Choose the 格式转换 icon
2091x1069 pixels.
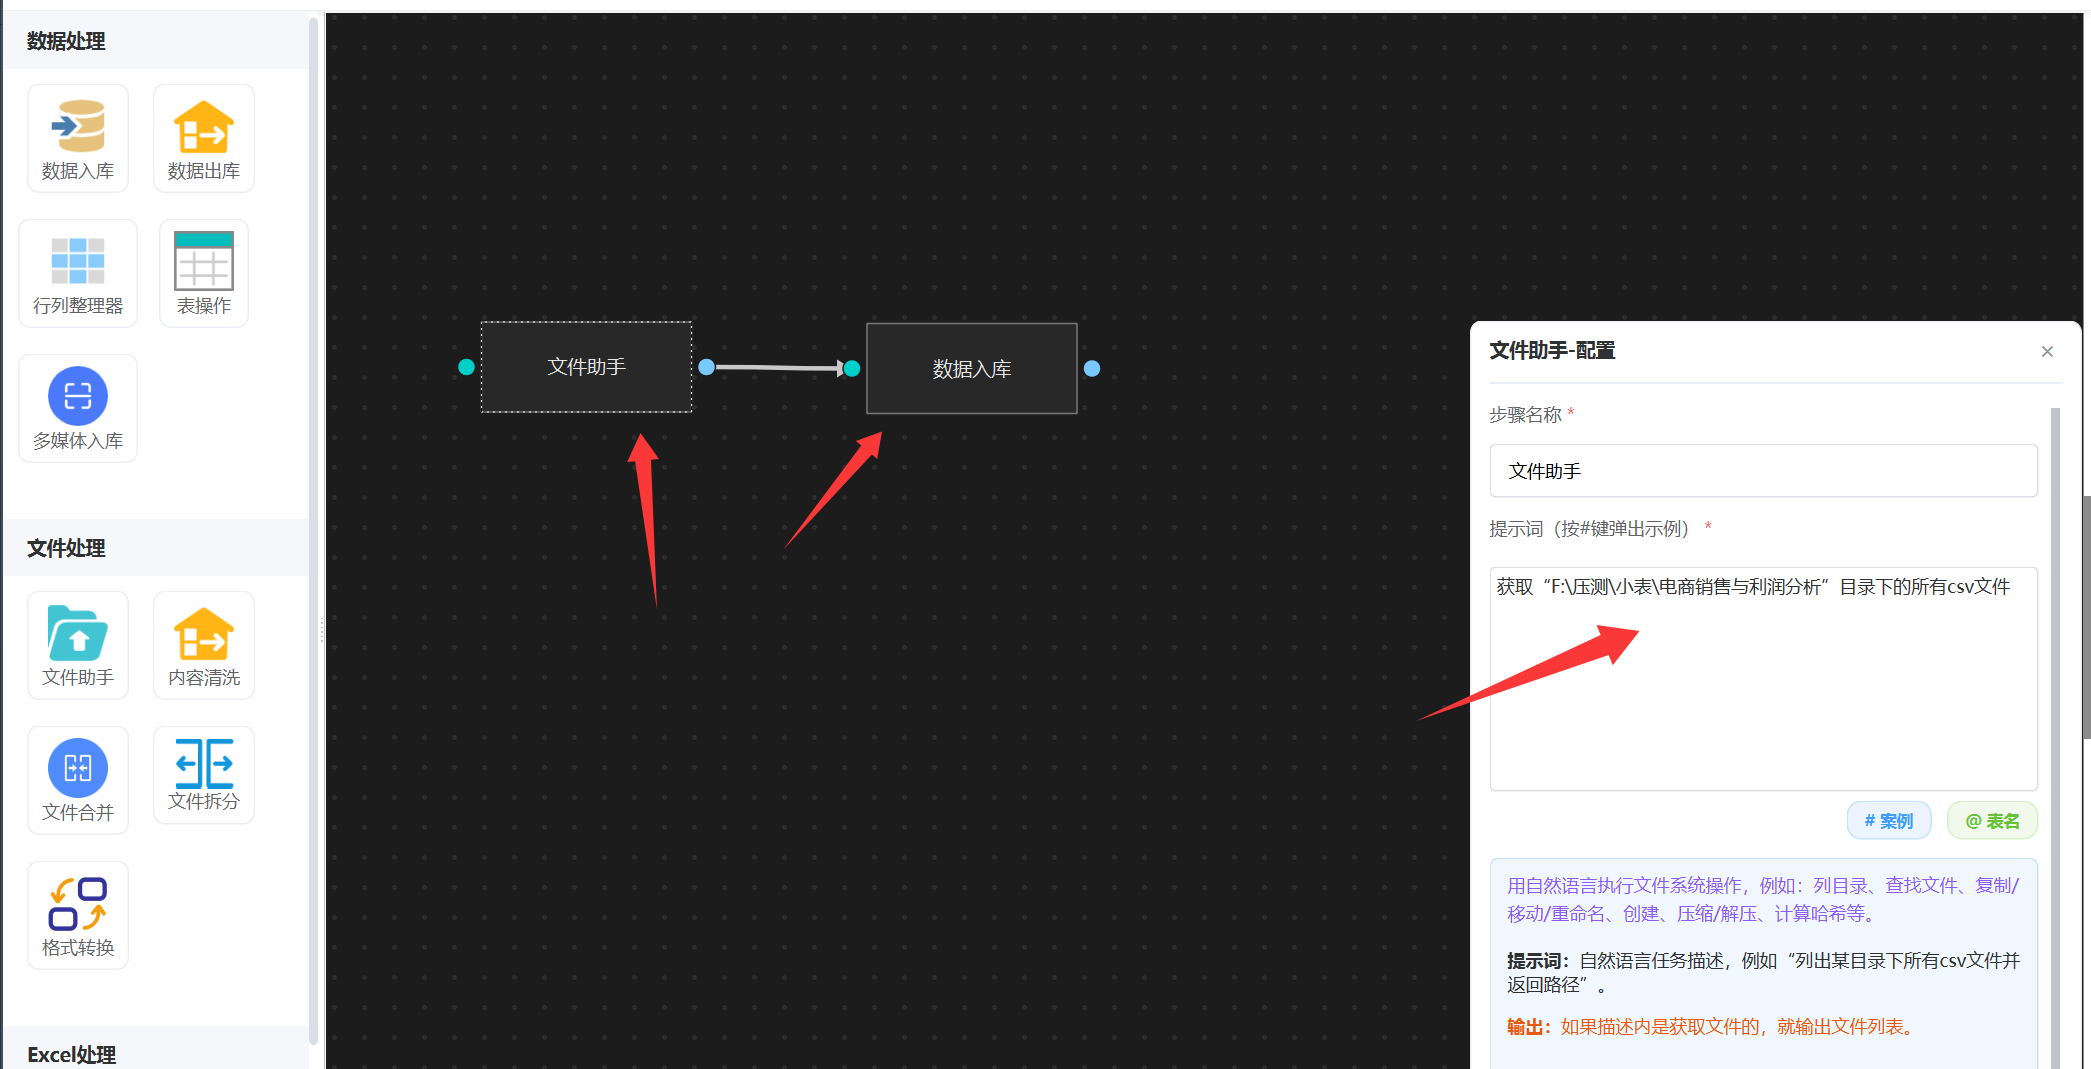(78, 904)
